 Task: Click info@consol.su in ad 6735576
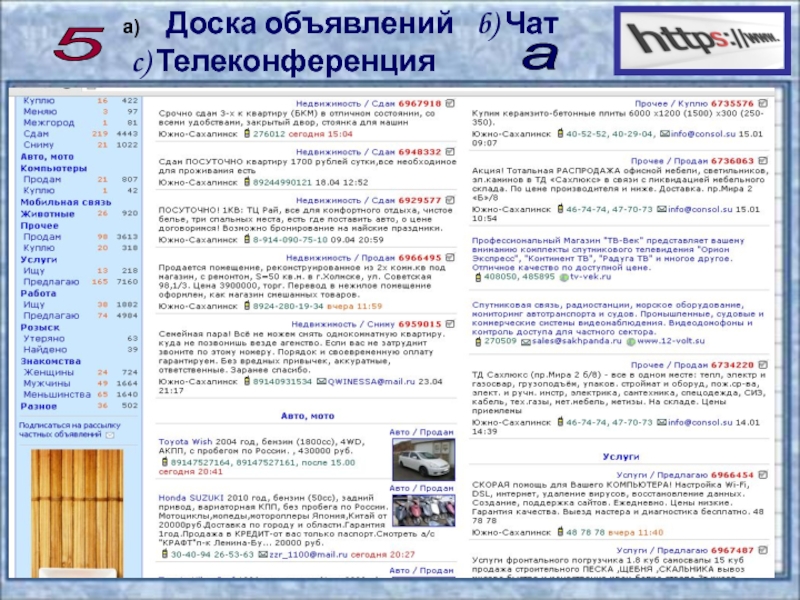point(703,134)
